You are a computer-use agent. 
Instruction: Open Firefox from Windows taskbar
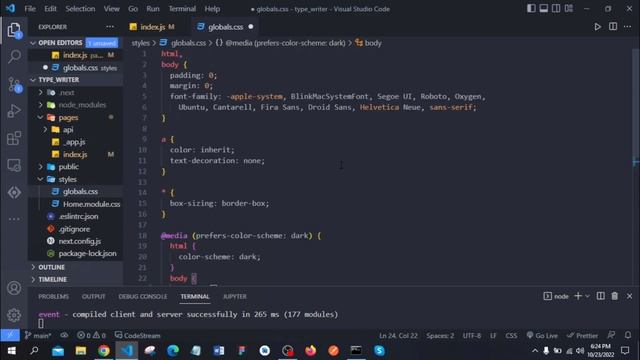(310, 351)
